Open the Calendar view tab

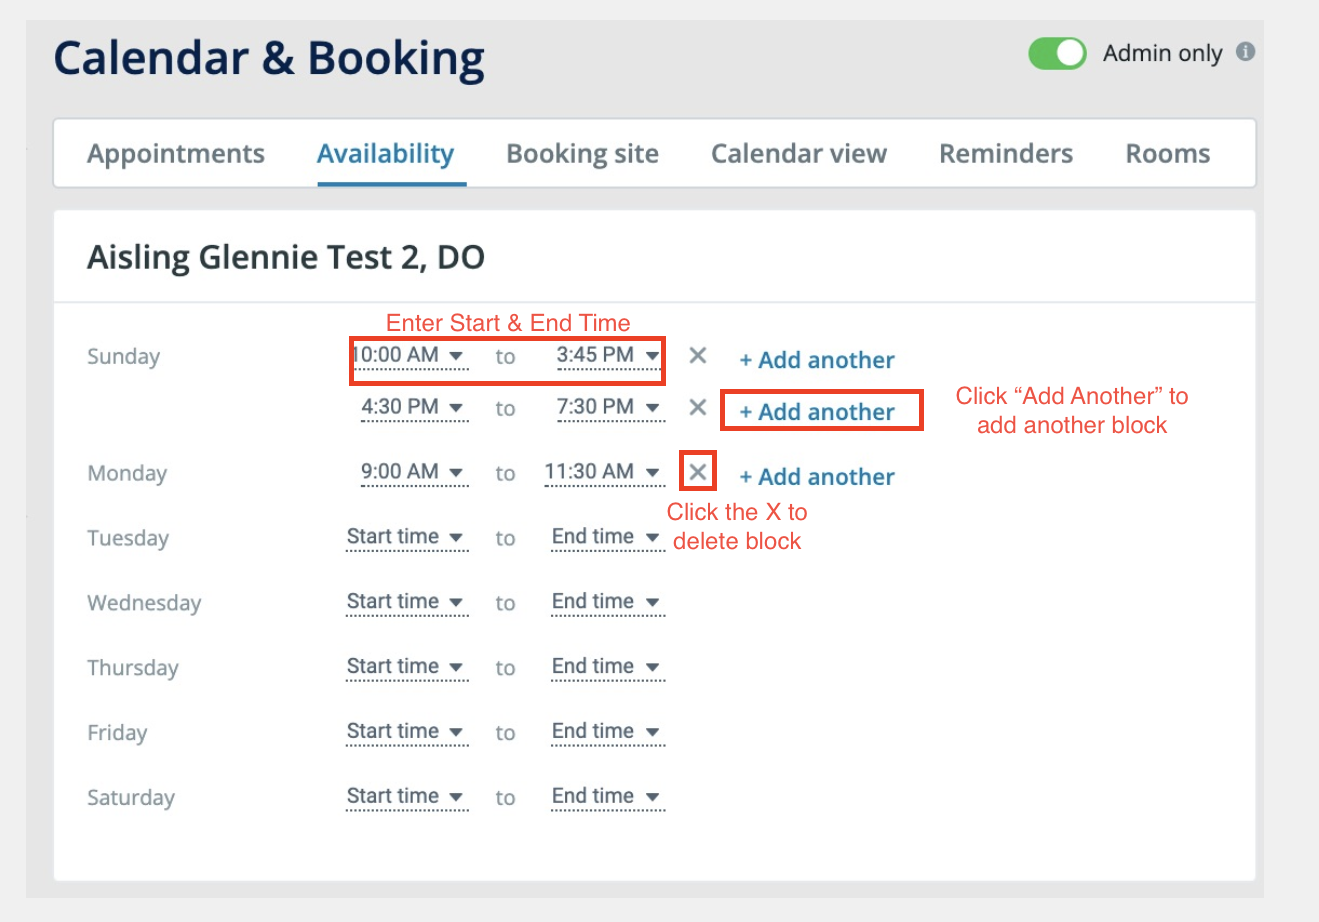[798, 153]
